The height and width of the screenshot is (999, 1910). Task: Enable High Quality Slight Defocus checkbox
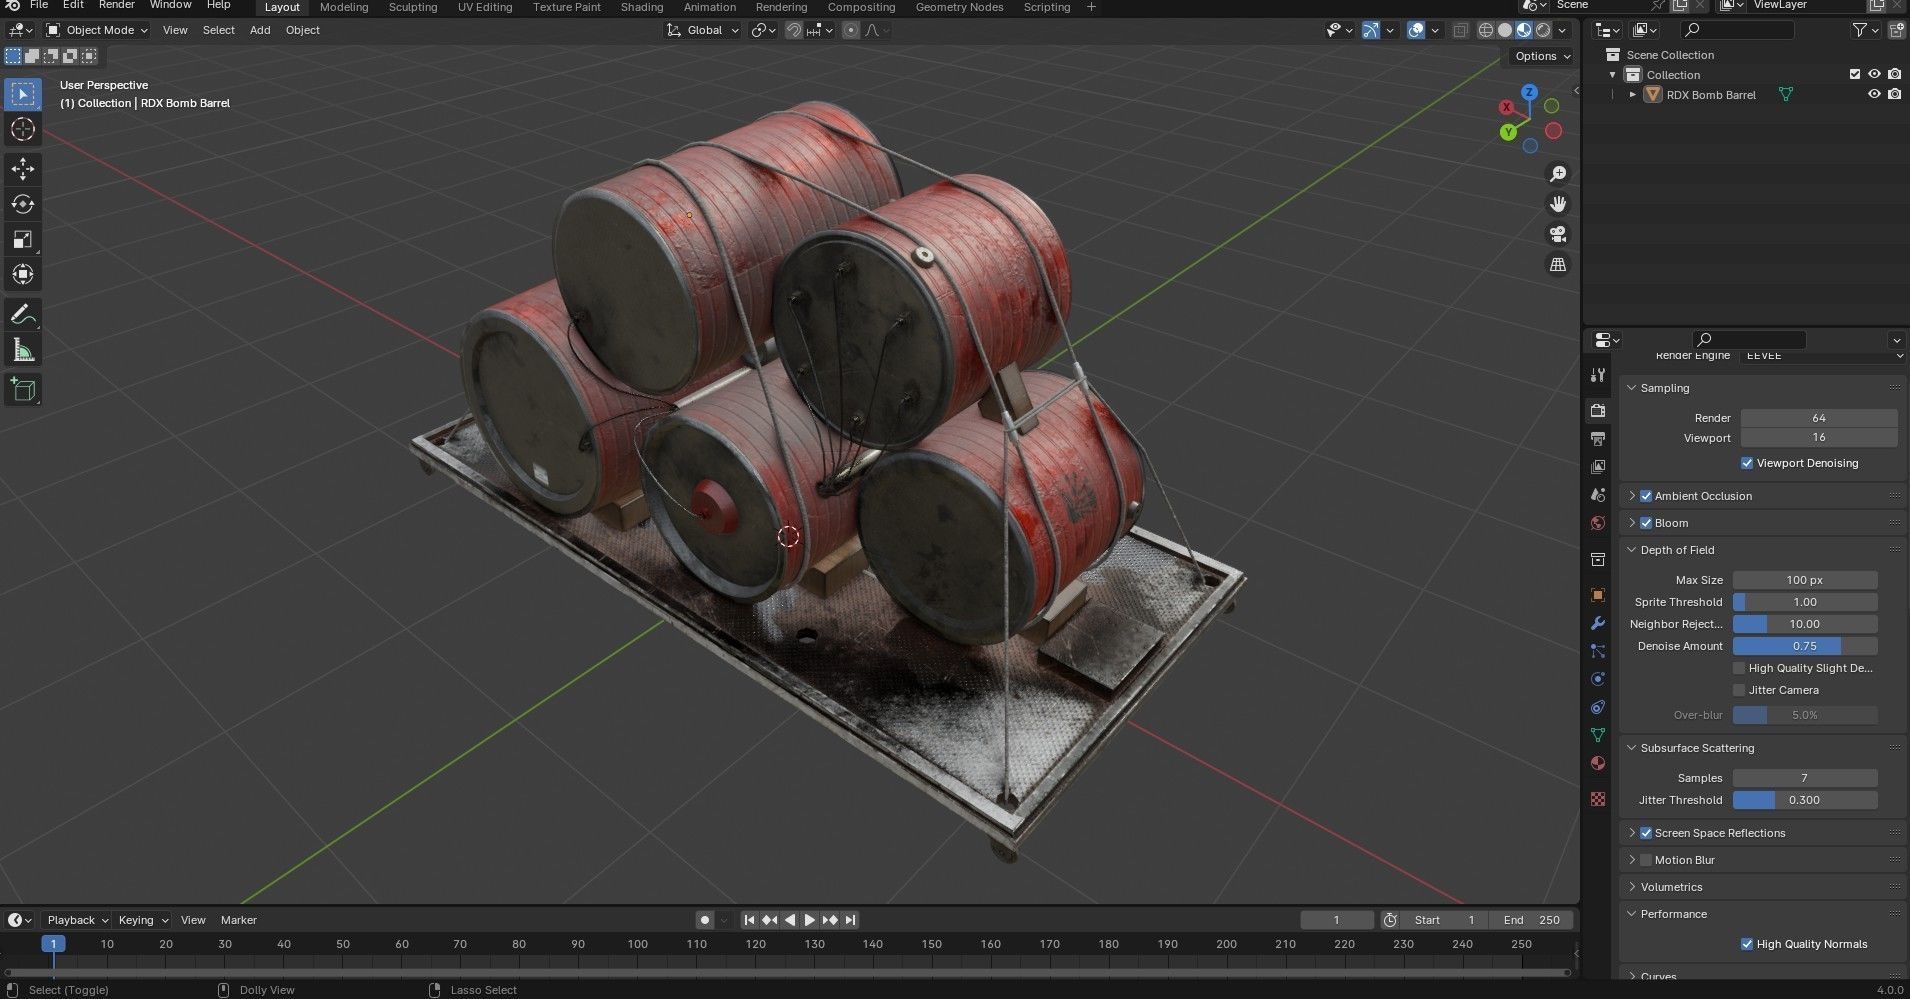click(x=1739, y=668)
